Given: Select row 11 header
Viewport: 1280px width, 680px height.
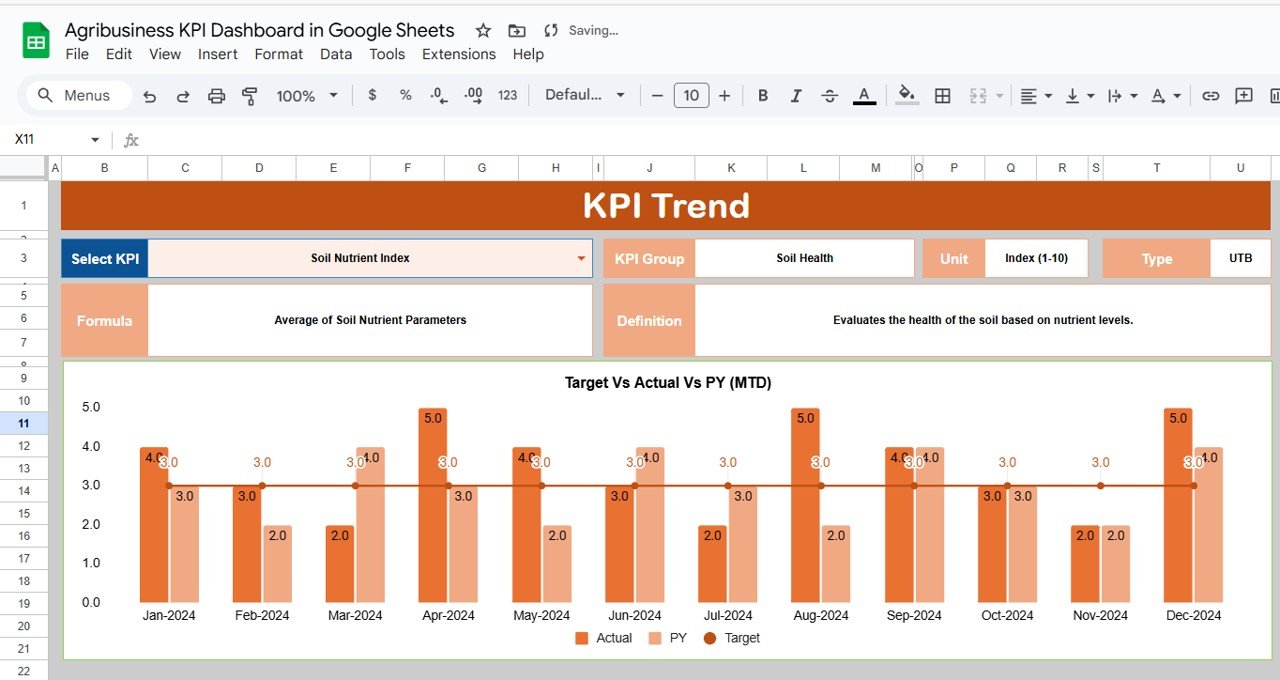Looking at the screenshot, I should [x=24, y=423].
